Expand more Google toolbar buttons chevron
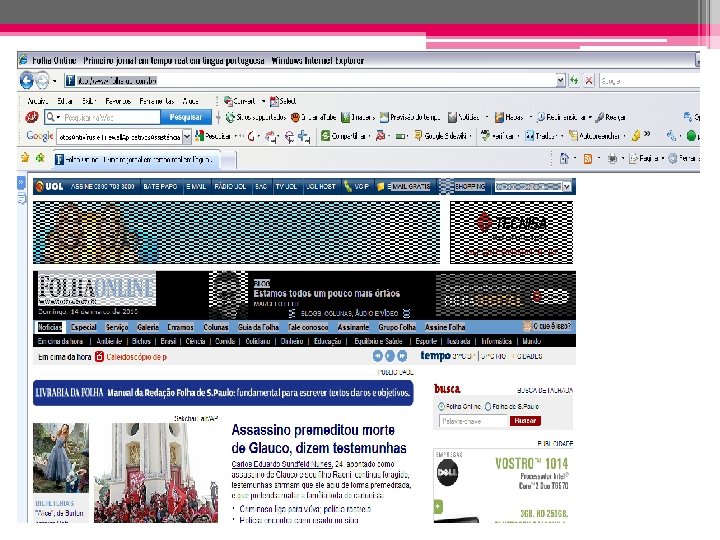The width and height of the screenshot is (720, 540). [x=647, y=134]
